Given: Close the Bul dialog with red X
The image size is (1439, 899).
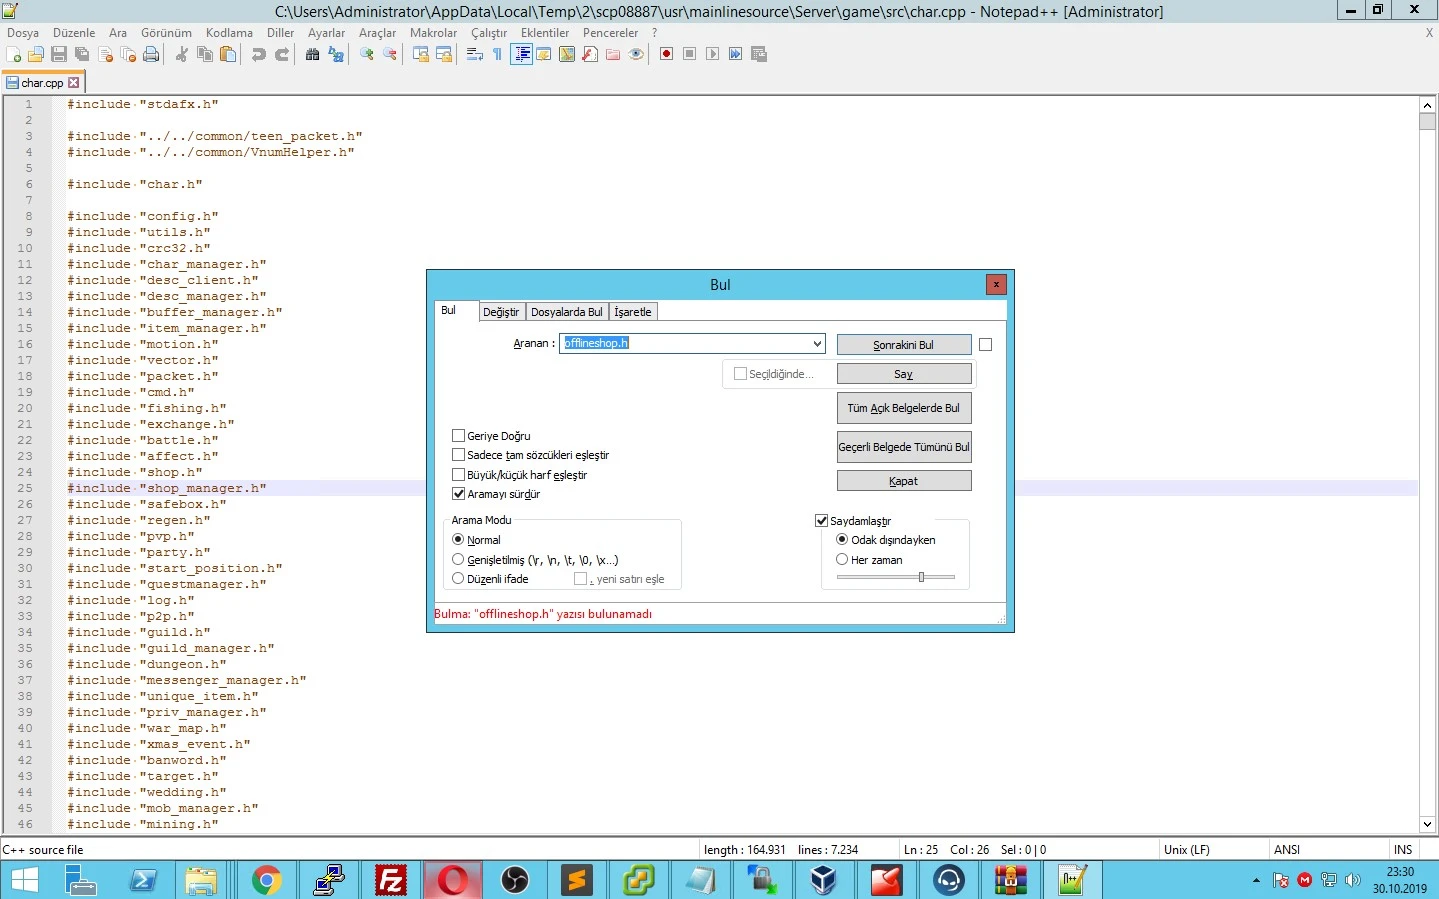Looking at the screenshot, I should [996, 285].
